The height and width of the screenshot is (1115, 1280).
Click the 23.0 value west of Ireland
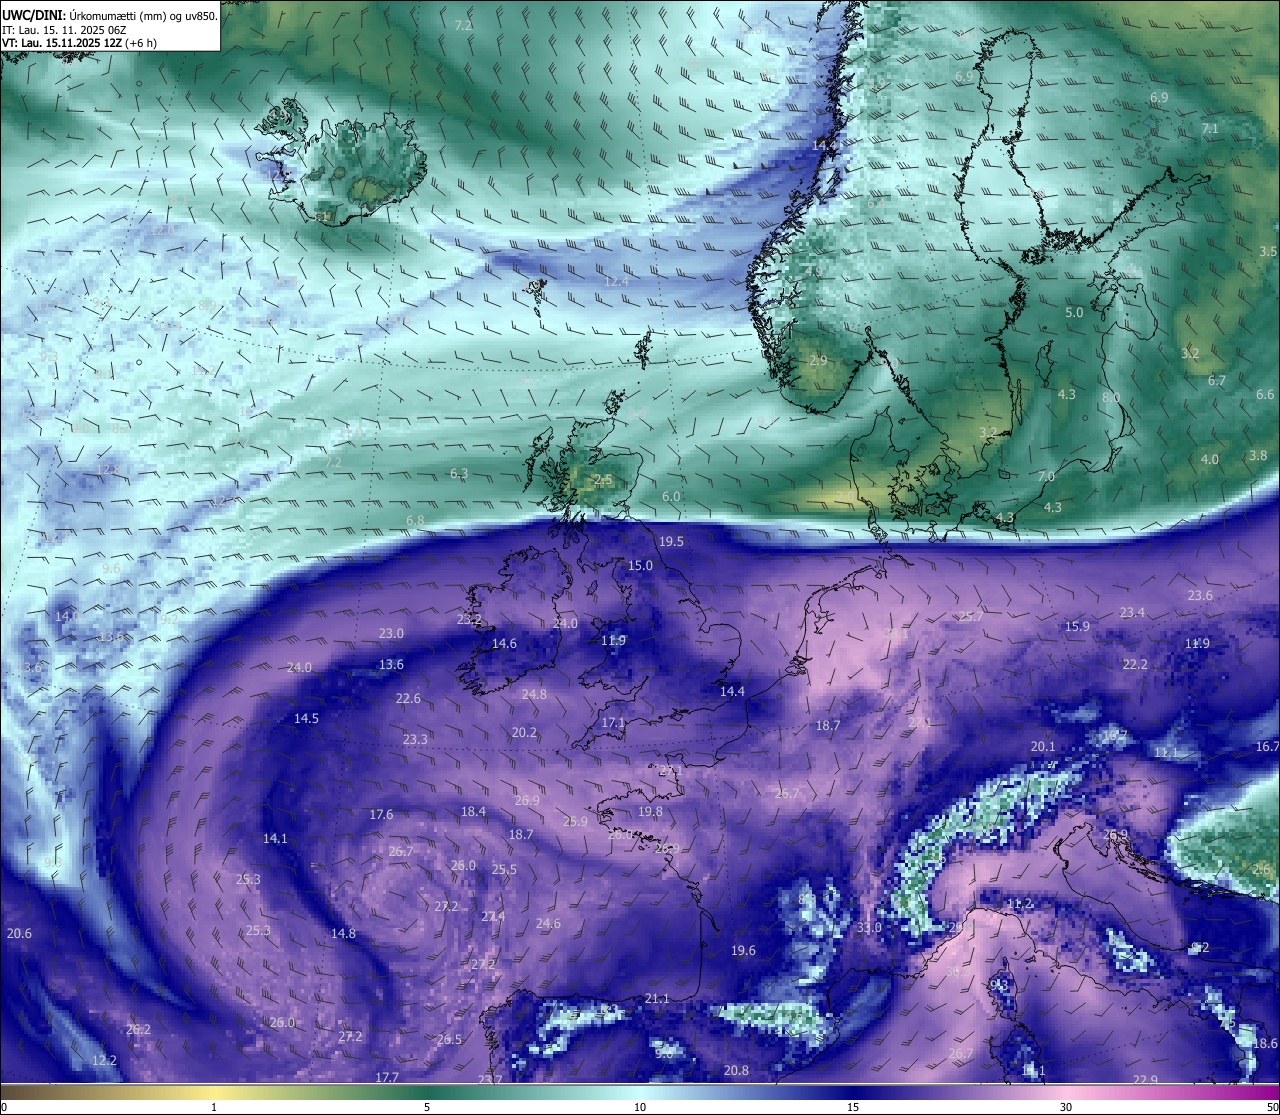tap(391, 633)
